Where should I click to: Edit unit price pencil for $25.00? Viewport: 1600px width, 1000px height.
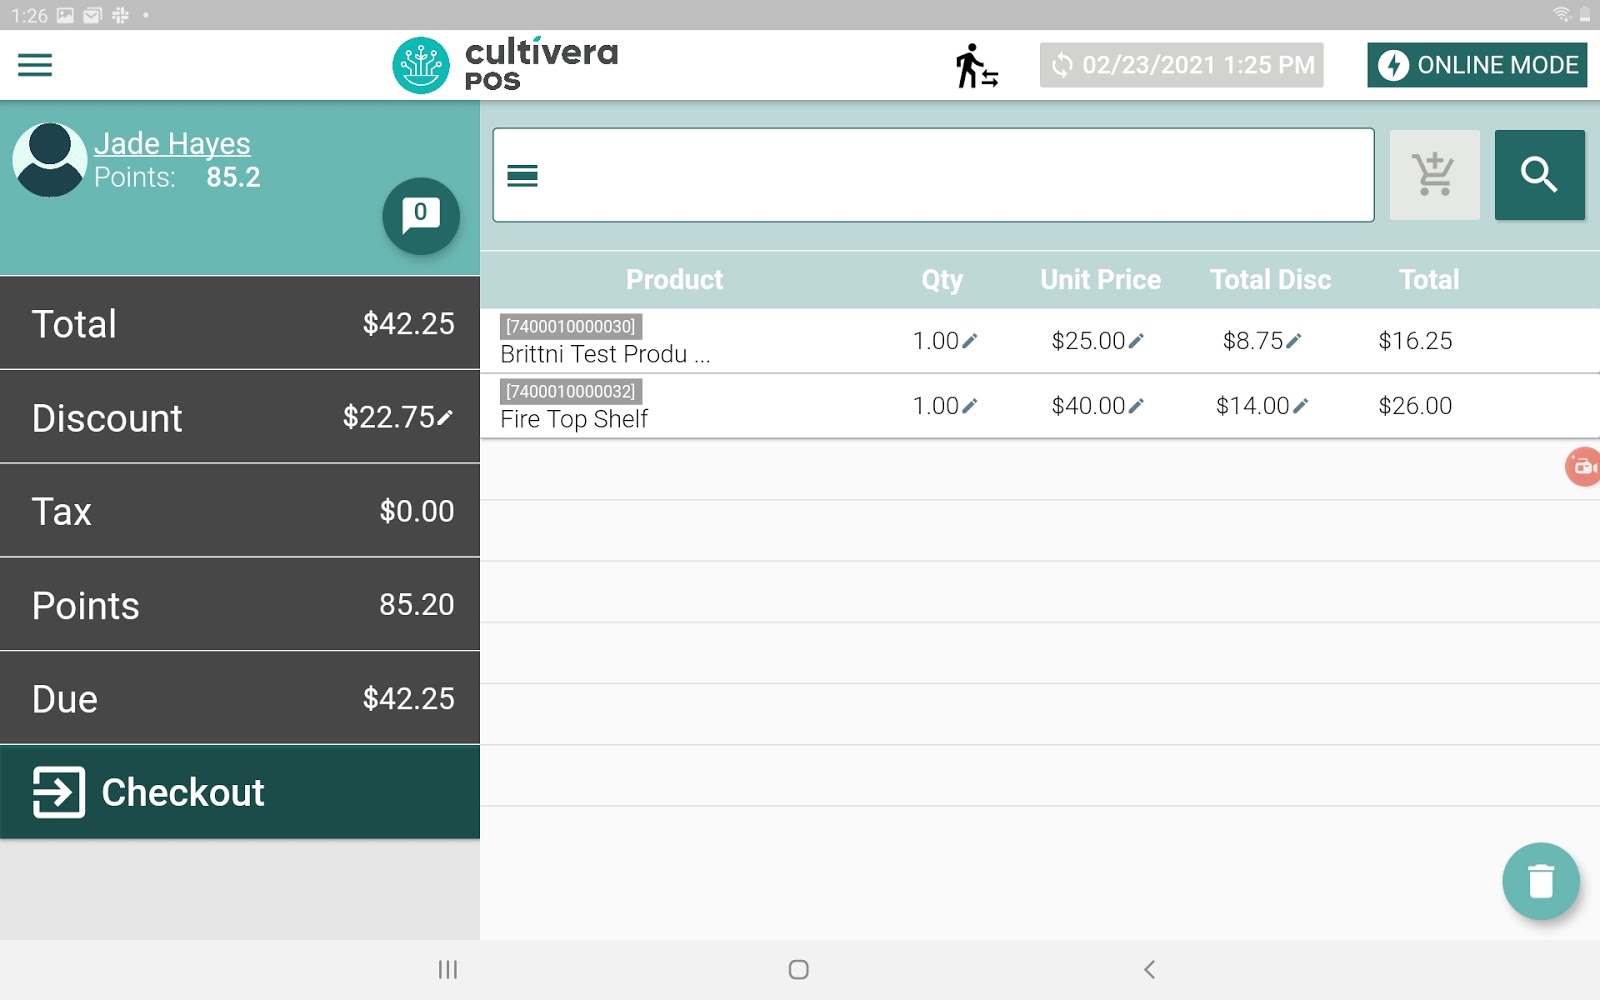(1136, 341)
